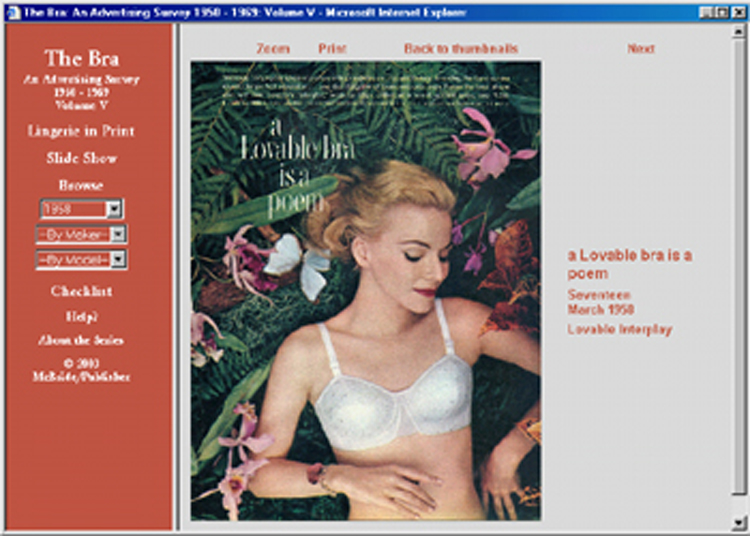Click the Internet Explorer title bar page icon
750x536 pixels.
coord(13,12)
